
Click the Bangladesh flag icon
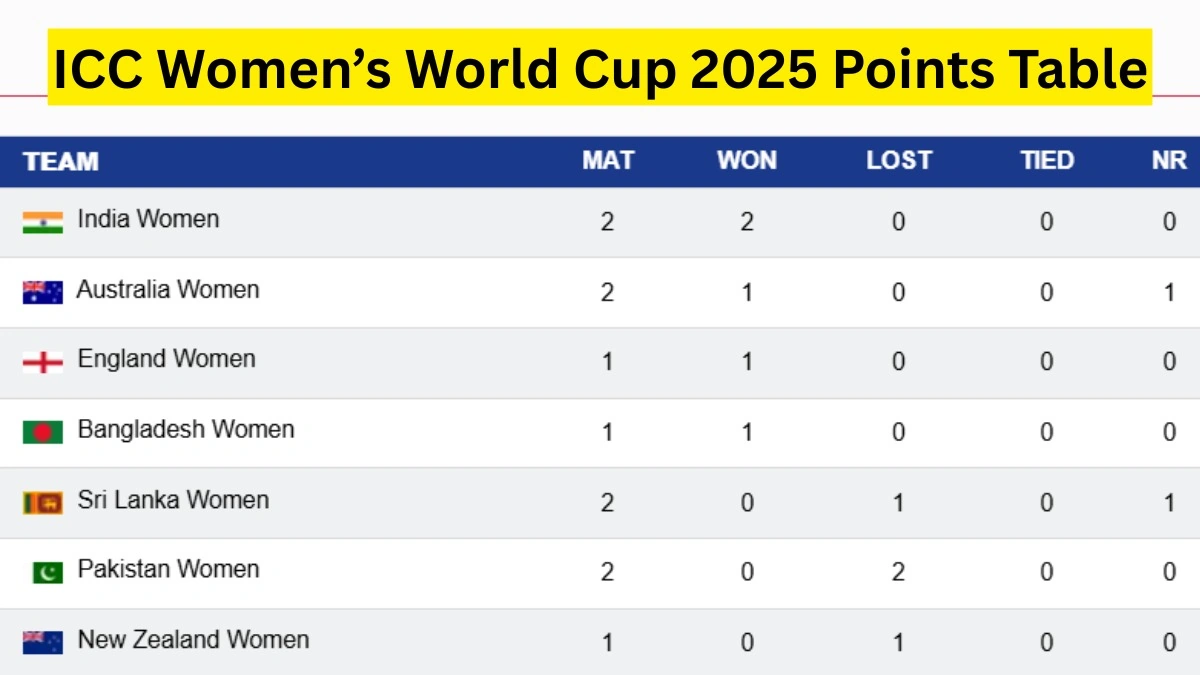[x=42, y=432]
